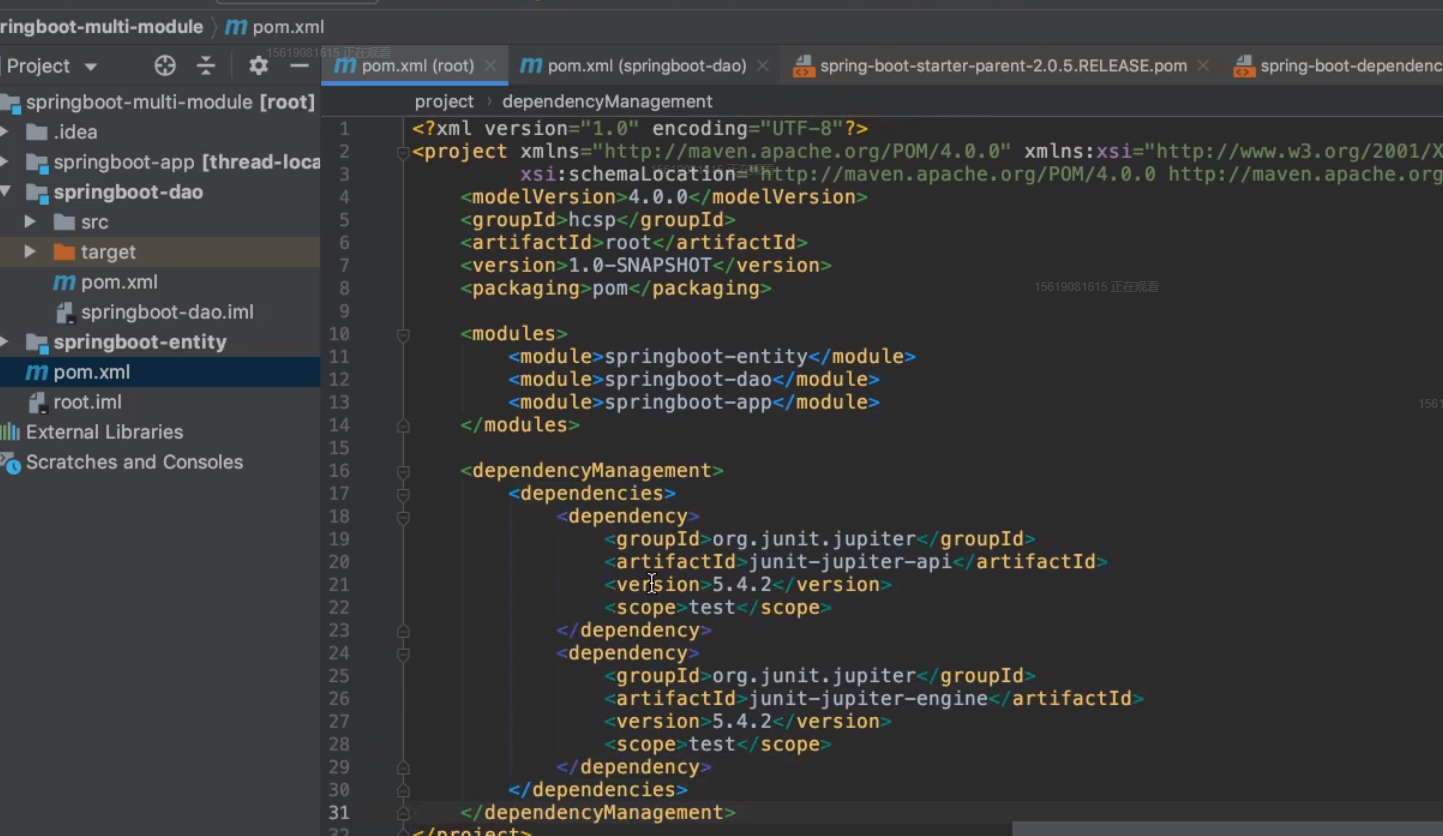Close the pom.xml (springboot-dao) tab
This screenshot has width=1443, height=836.
tap(762, 66)
